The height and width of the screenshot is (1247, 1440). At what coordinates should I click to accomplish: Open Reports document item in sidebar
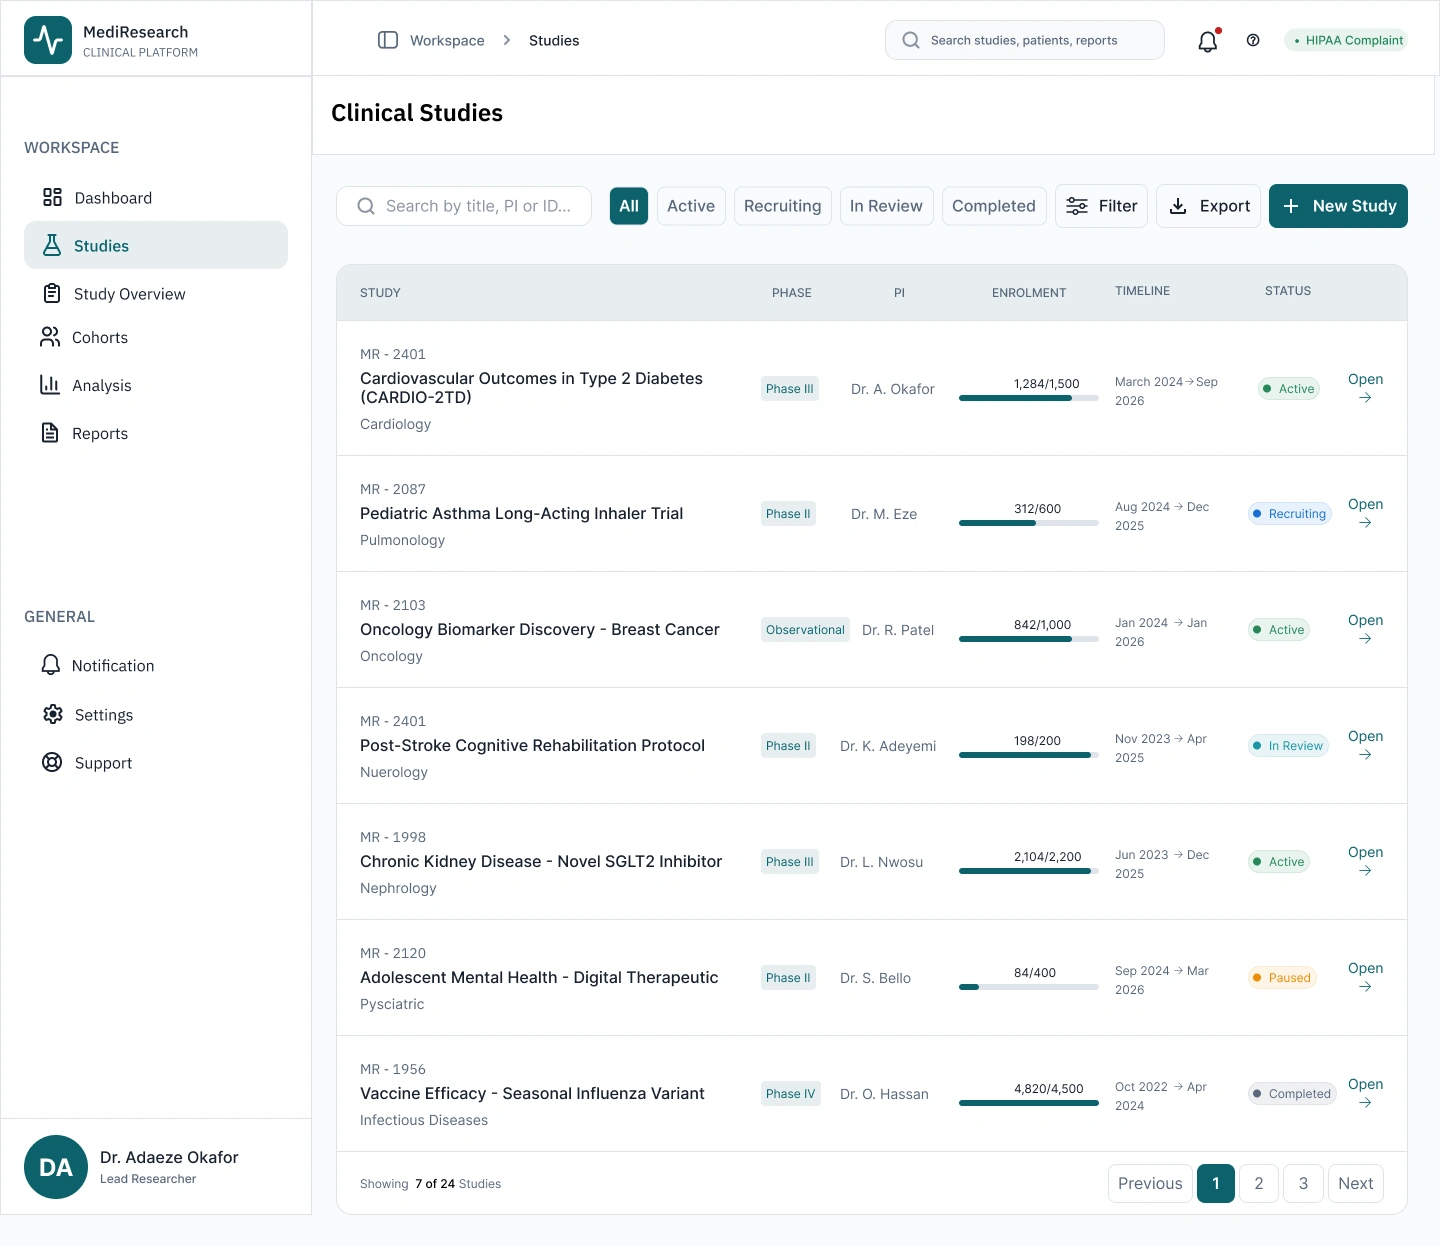click(156, 433)
